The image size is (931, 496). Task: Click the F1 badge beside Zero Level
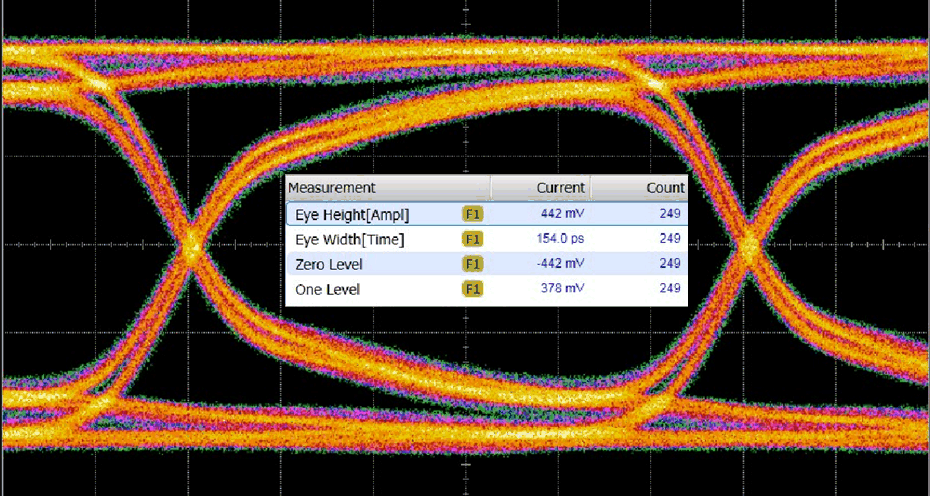pyautogui.click(x=473, y=264)
